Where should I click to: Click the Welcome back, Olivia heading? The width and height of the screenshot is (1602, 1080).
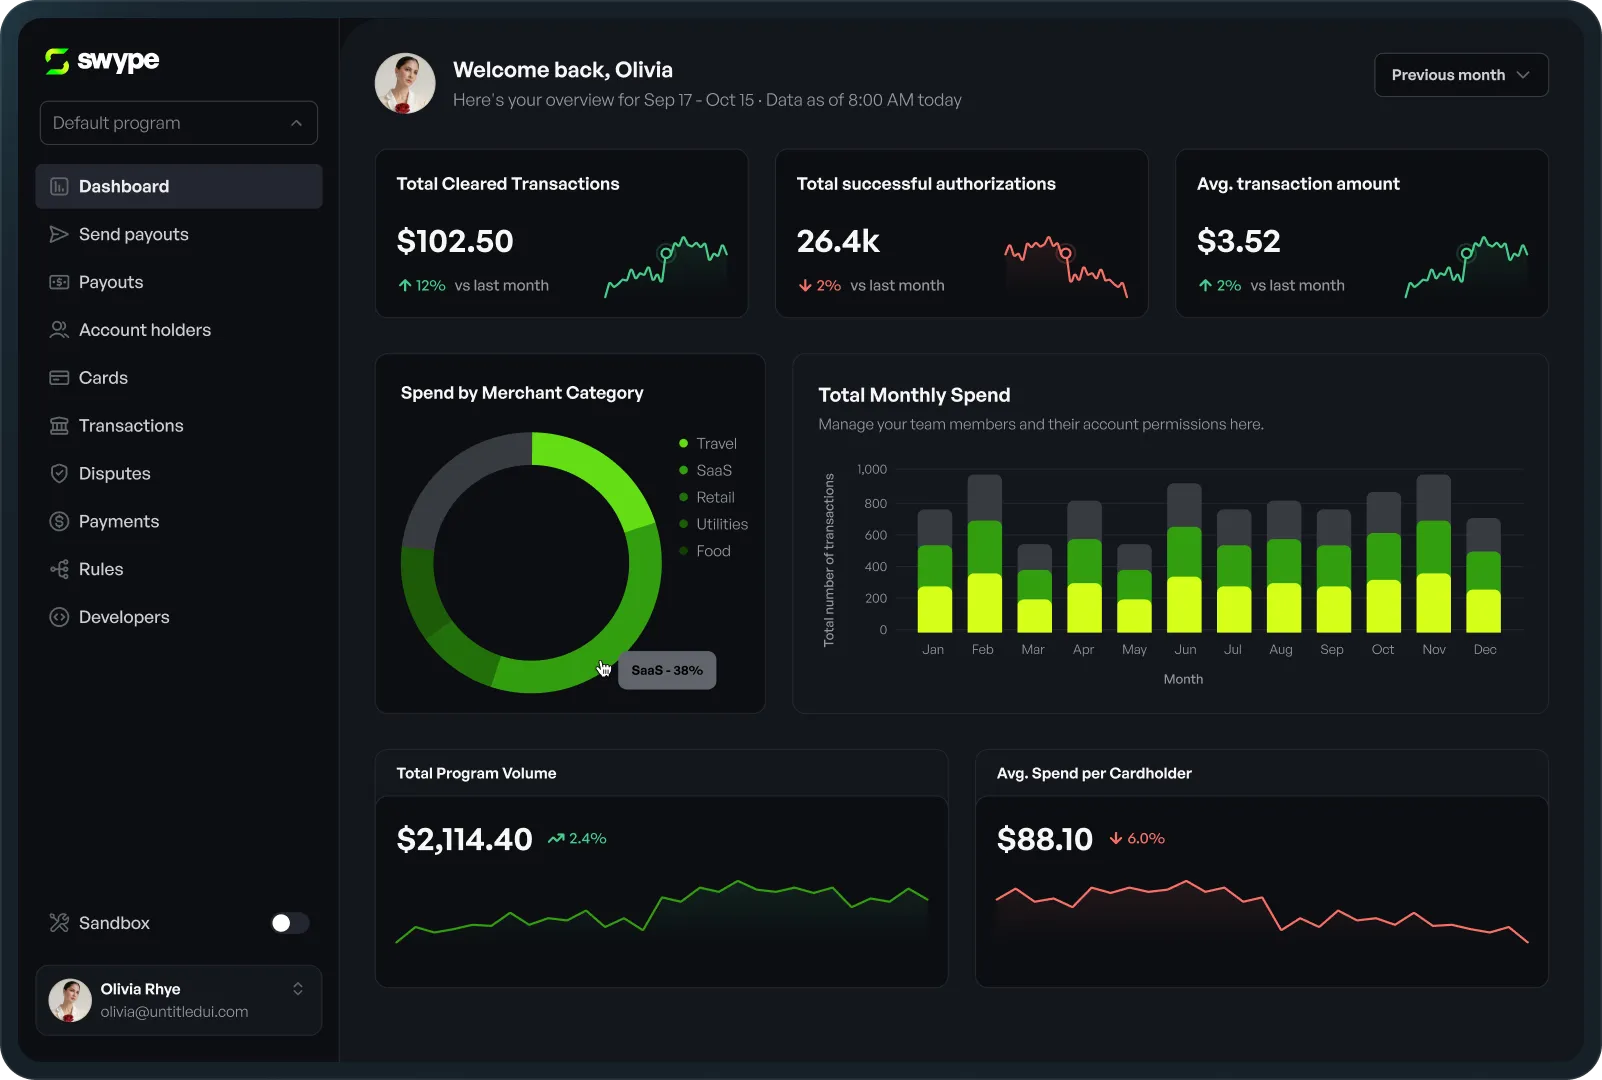[x=563, y=70]
